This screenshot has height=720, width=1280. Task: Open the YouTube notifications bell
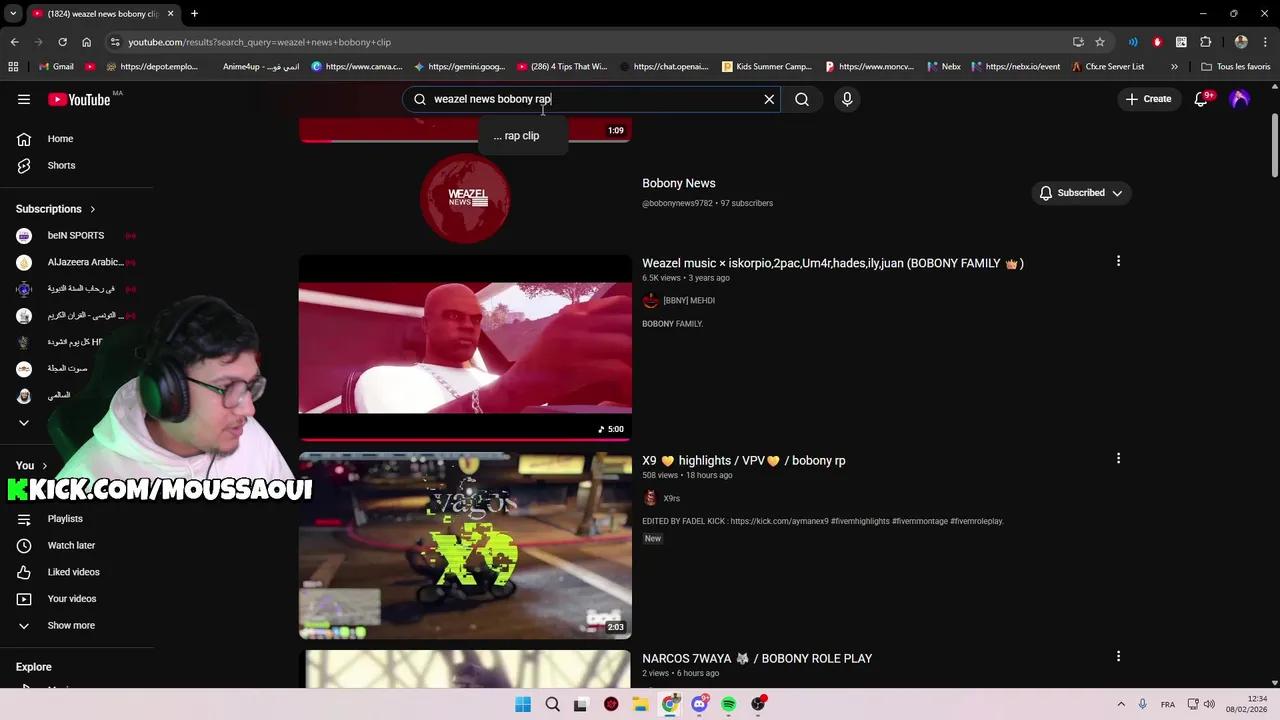tap(1201, 99)
